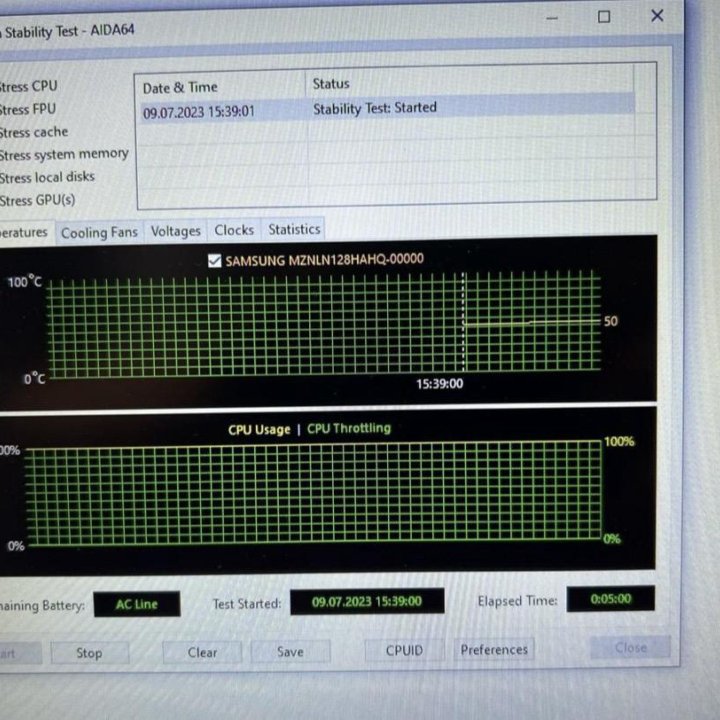Click the 15:39:00 timeline marker on temperature graph
This screenshot has width=720, height=720.
click(x=439, y=383)
